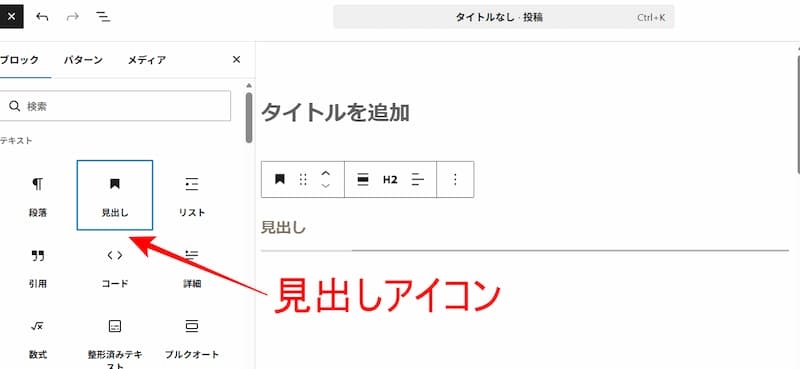Insert the 整形済みテキスト preformatted block
Screen dimensions: 800x369
(x=115, y=338)
